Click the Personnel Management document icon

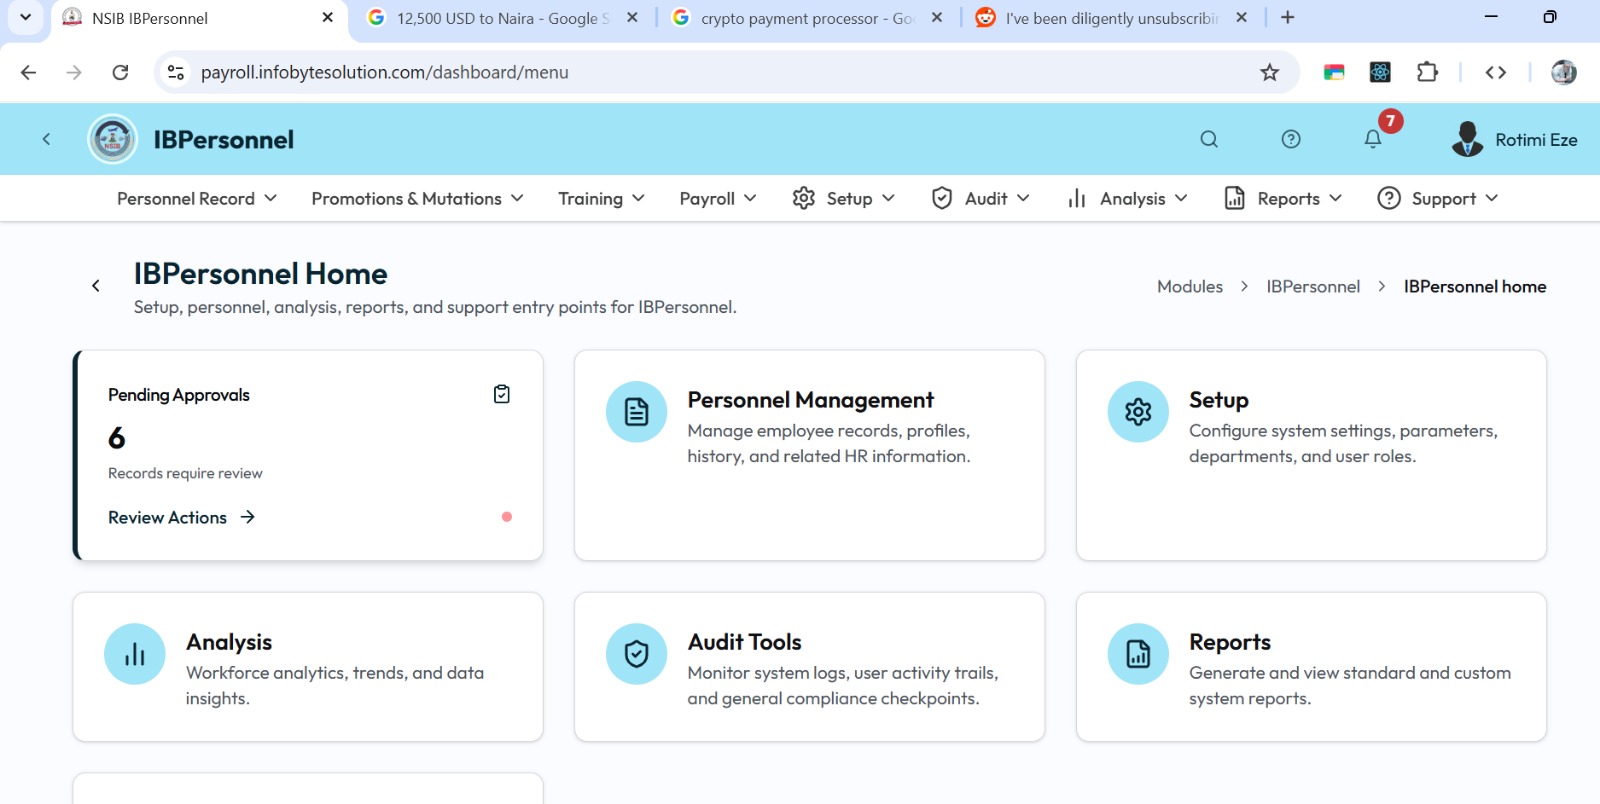[x=636, y=412]
